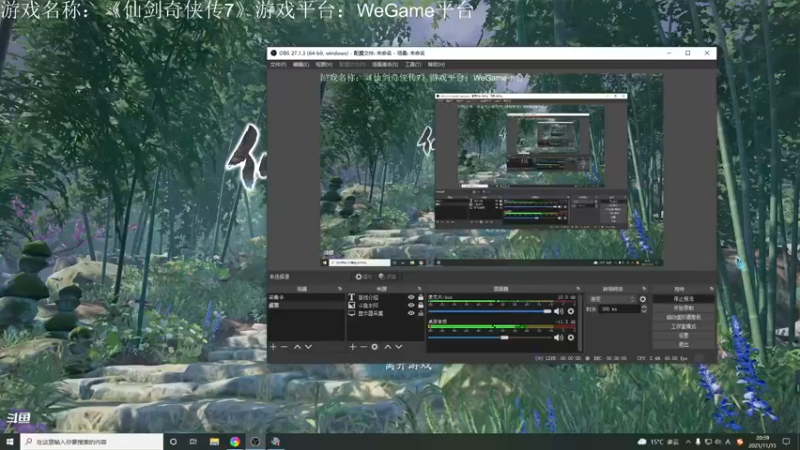Remove selected scene with the minus icon
The width and height of the screenshot is (800, 450).
tap(284, 347)
